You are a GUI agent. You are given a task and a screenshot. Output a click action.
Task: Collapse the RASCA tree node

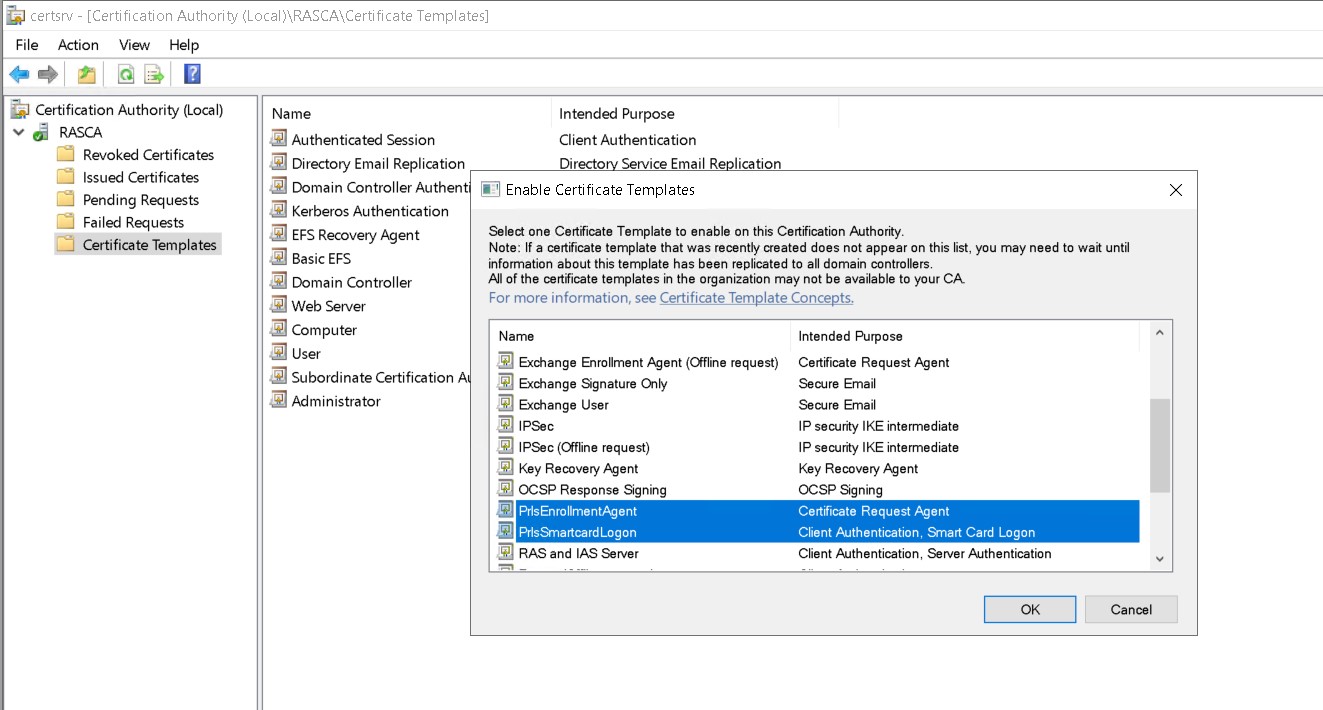(18, 132)
